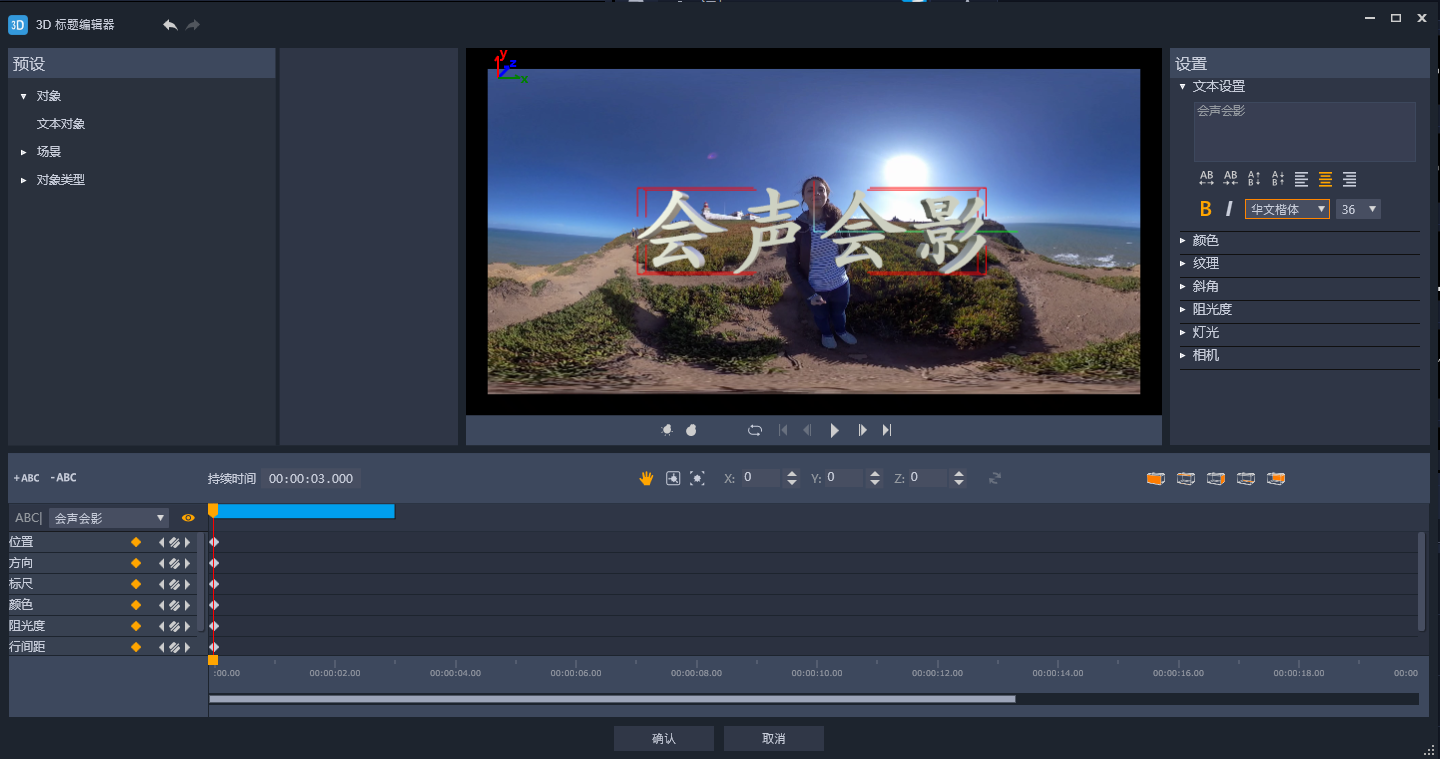1440x759 pixels.
Task: Align the title text left
Action: (x=1302, y=179)
